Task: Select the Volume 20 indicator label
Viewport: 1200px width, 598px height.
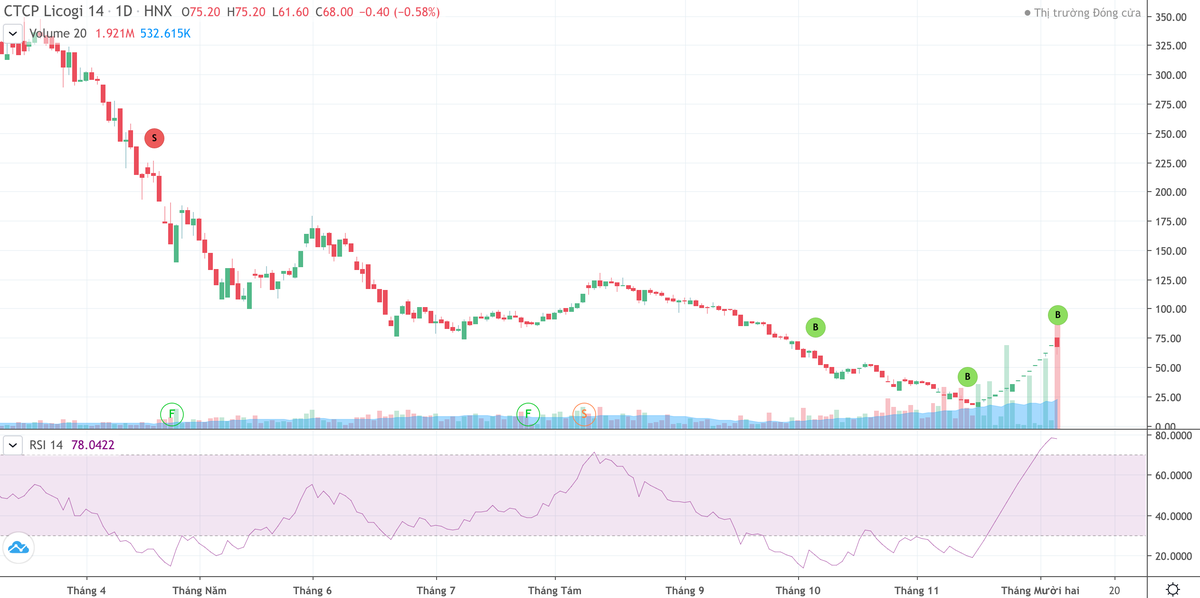Action: coord(57,33)
